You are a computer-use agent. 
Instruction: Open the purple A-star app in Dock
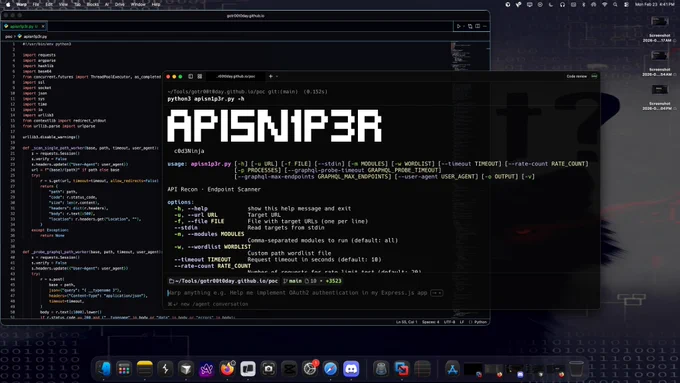206,369
